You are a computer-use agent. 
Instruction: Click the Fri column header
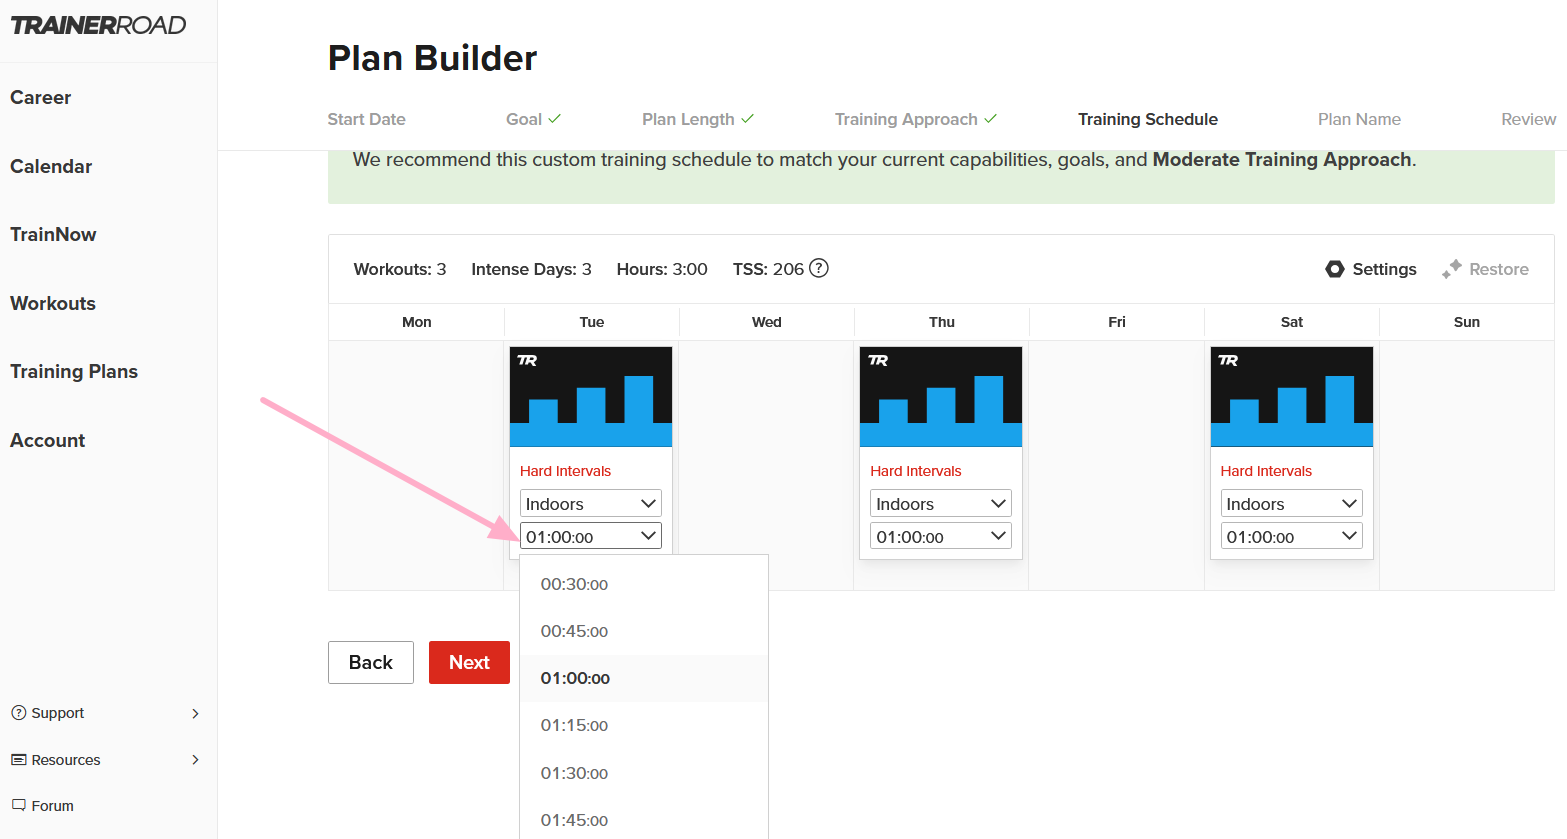(1117, 322)
